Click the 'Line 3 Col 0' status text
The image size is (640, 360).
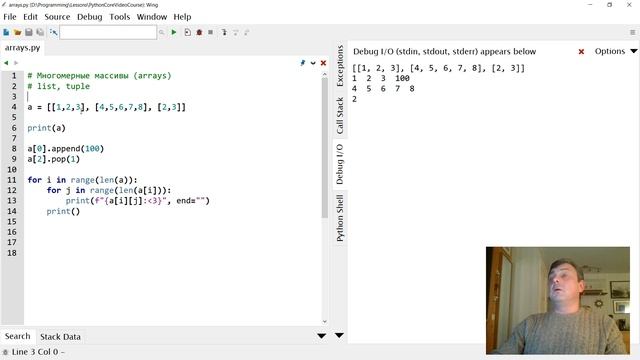35,352
